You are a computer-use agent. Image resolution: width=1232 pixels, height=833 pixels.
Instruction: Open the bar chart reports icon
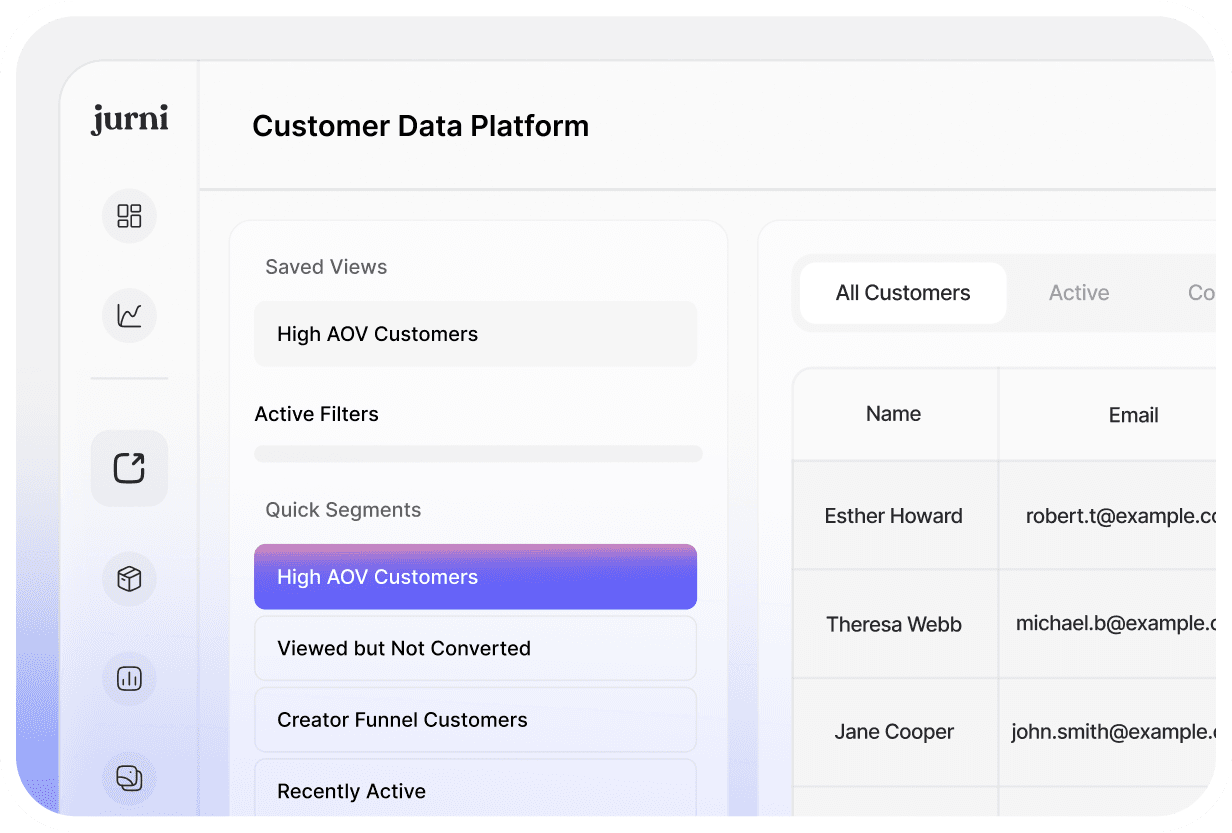tap(129, 679)
